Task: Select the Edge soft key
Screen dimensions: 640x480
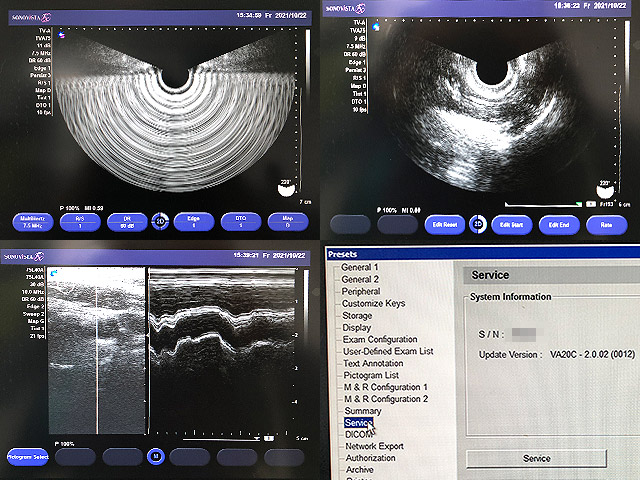Action: point(194,222)
